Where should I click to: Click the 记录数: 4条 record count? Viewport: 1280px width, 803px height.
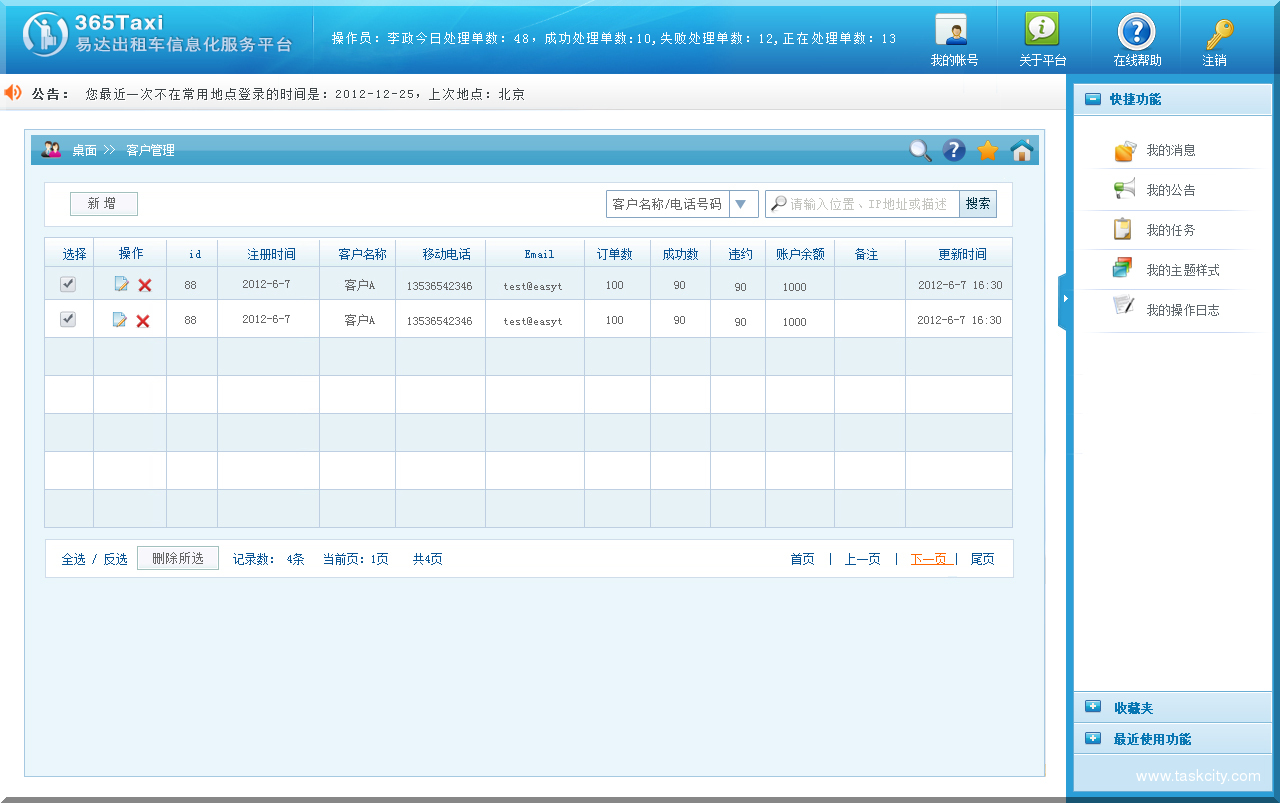[x=269, y=559]
